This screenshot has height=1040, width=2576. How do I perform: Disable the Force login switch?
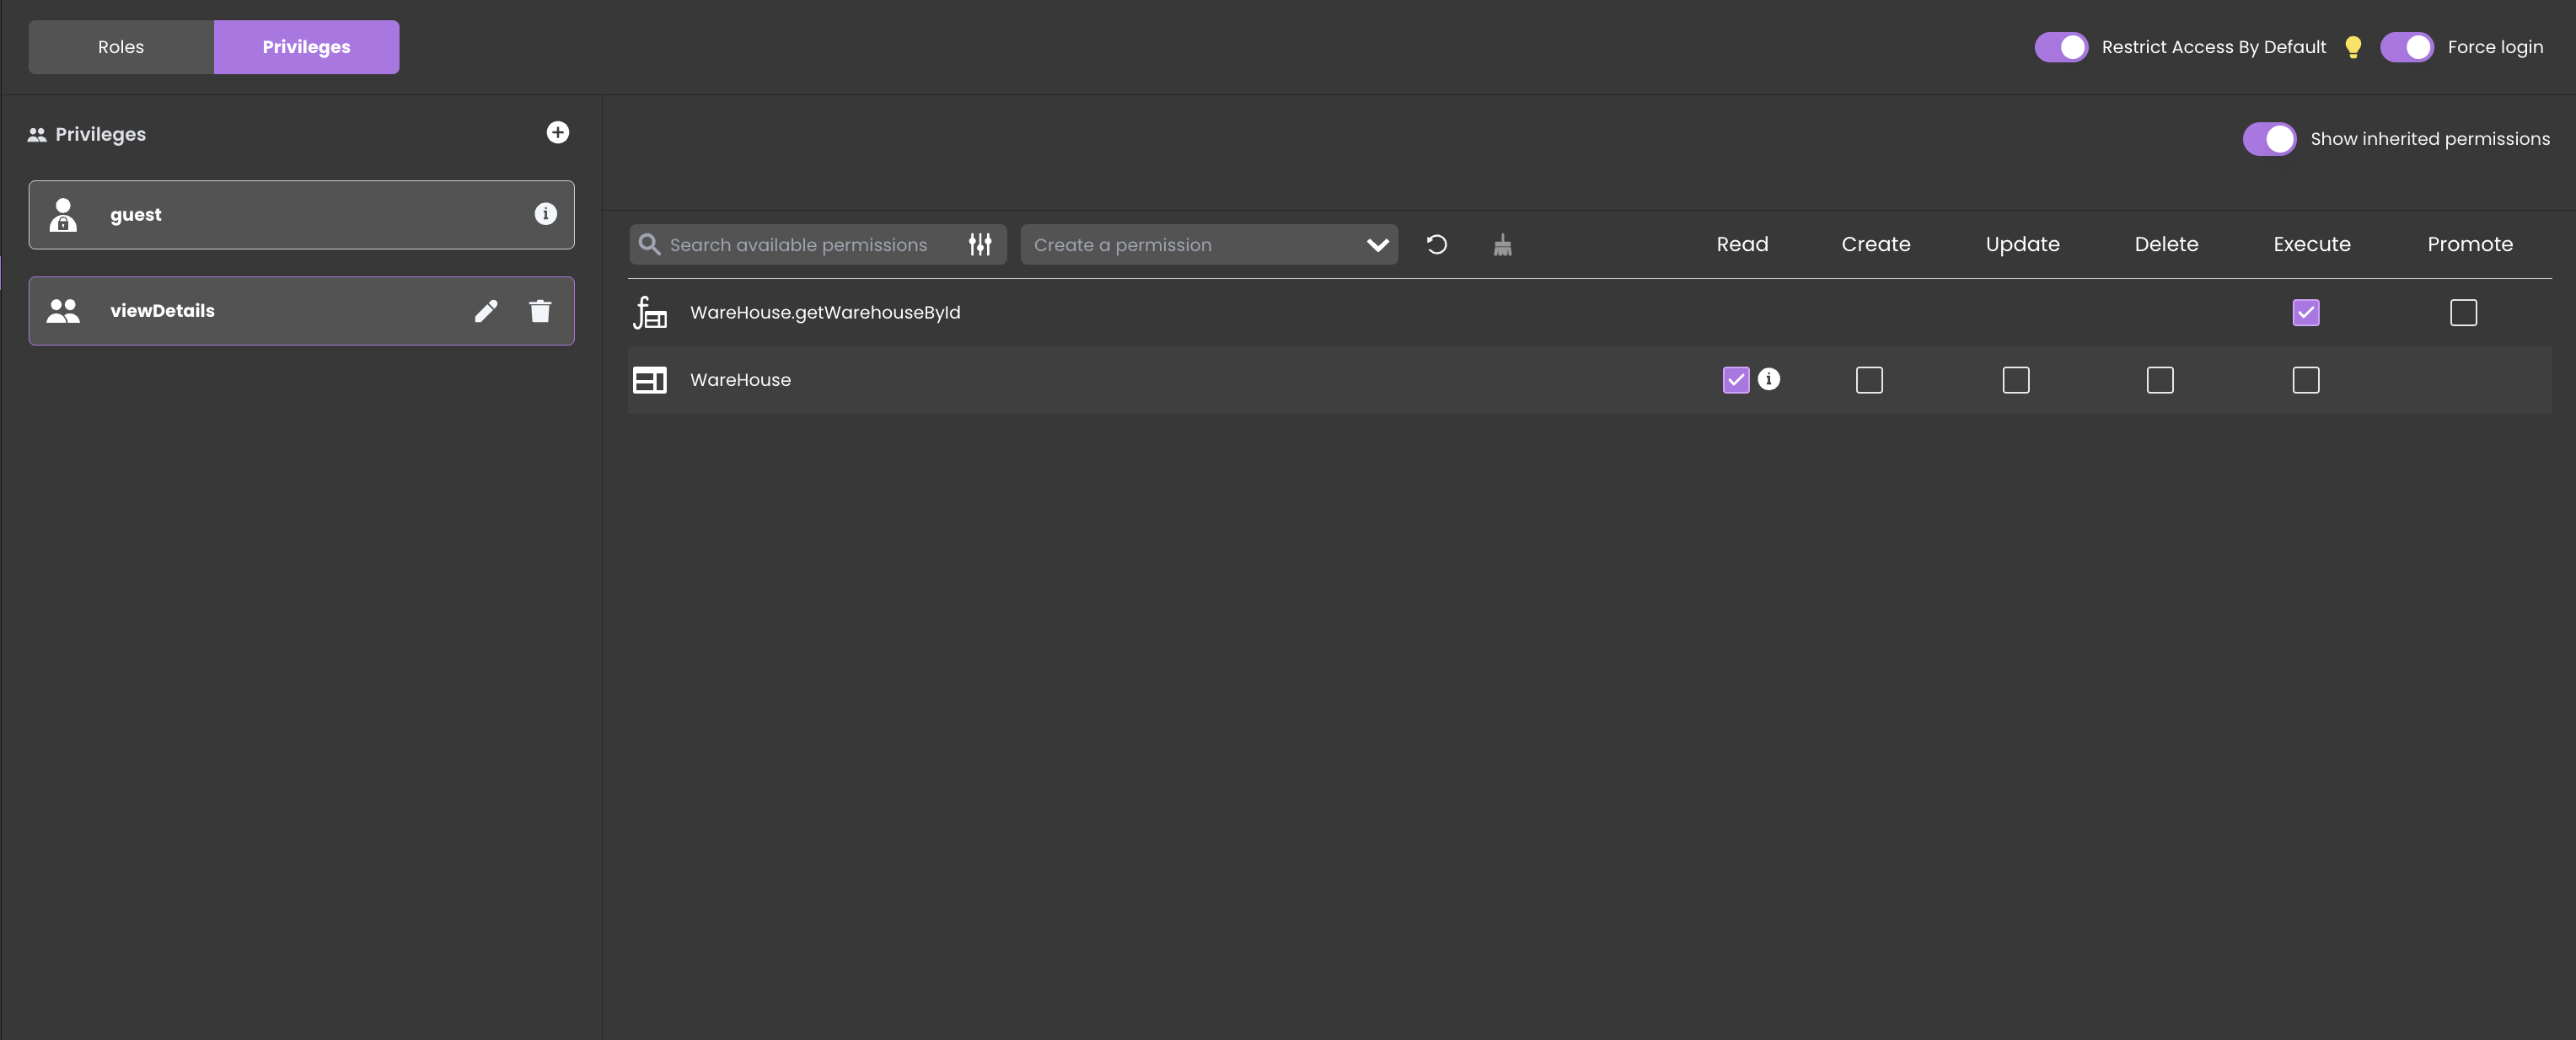pyautogui.click(x=2406, y=47)
